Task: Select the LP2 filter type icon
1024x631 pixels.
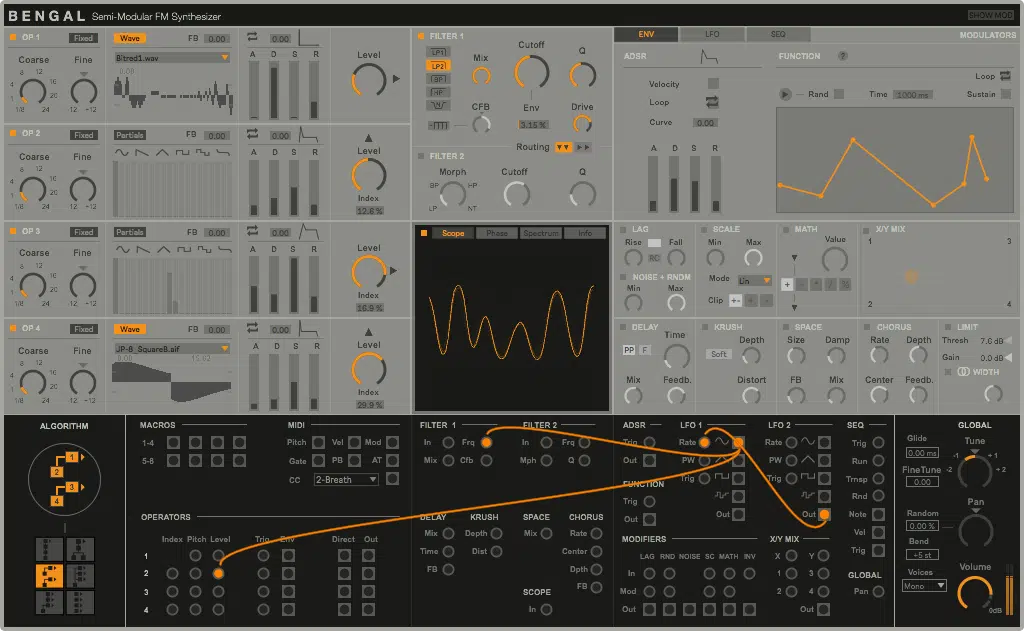Action: (438, 66)
